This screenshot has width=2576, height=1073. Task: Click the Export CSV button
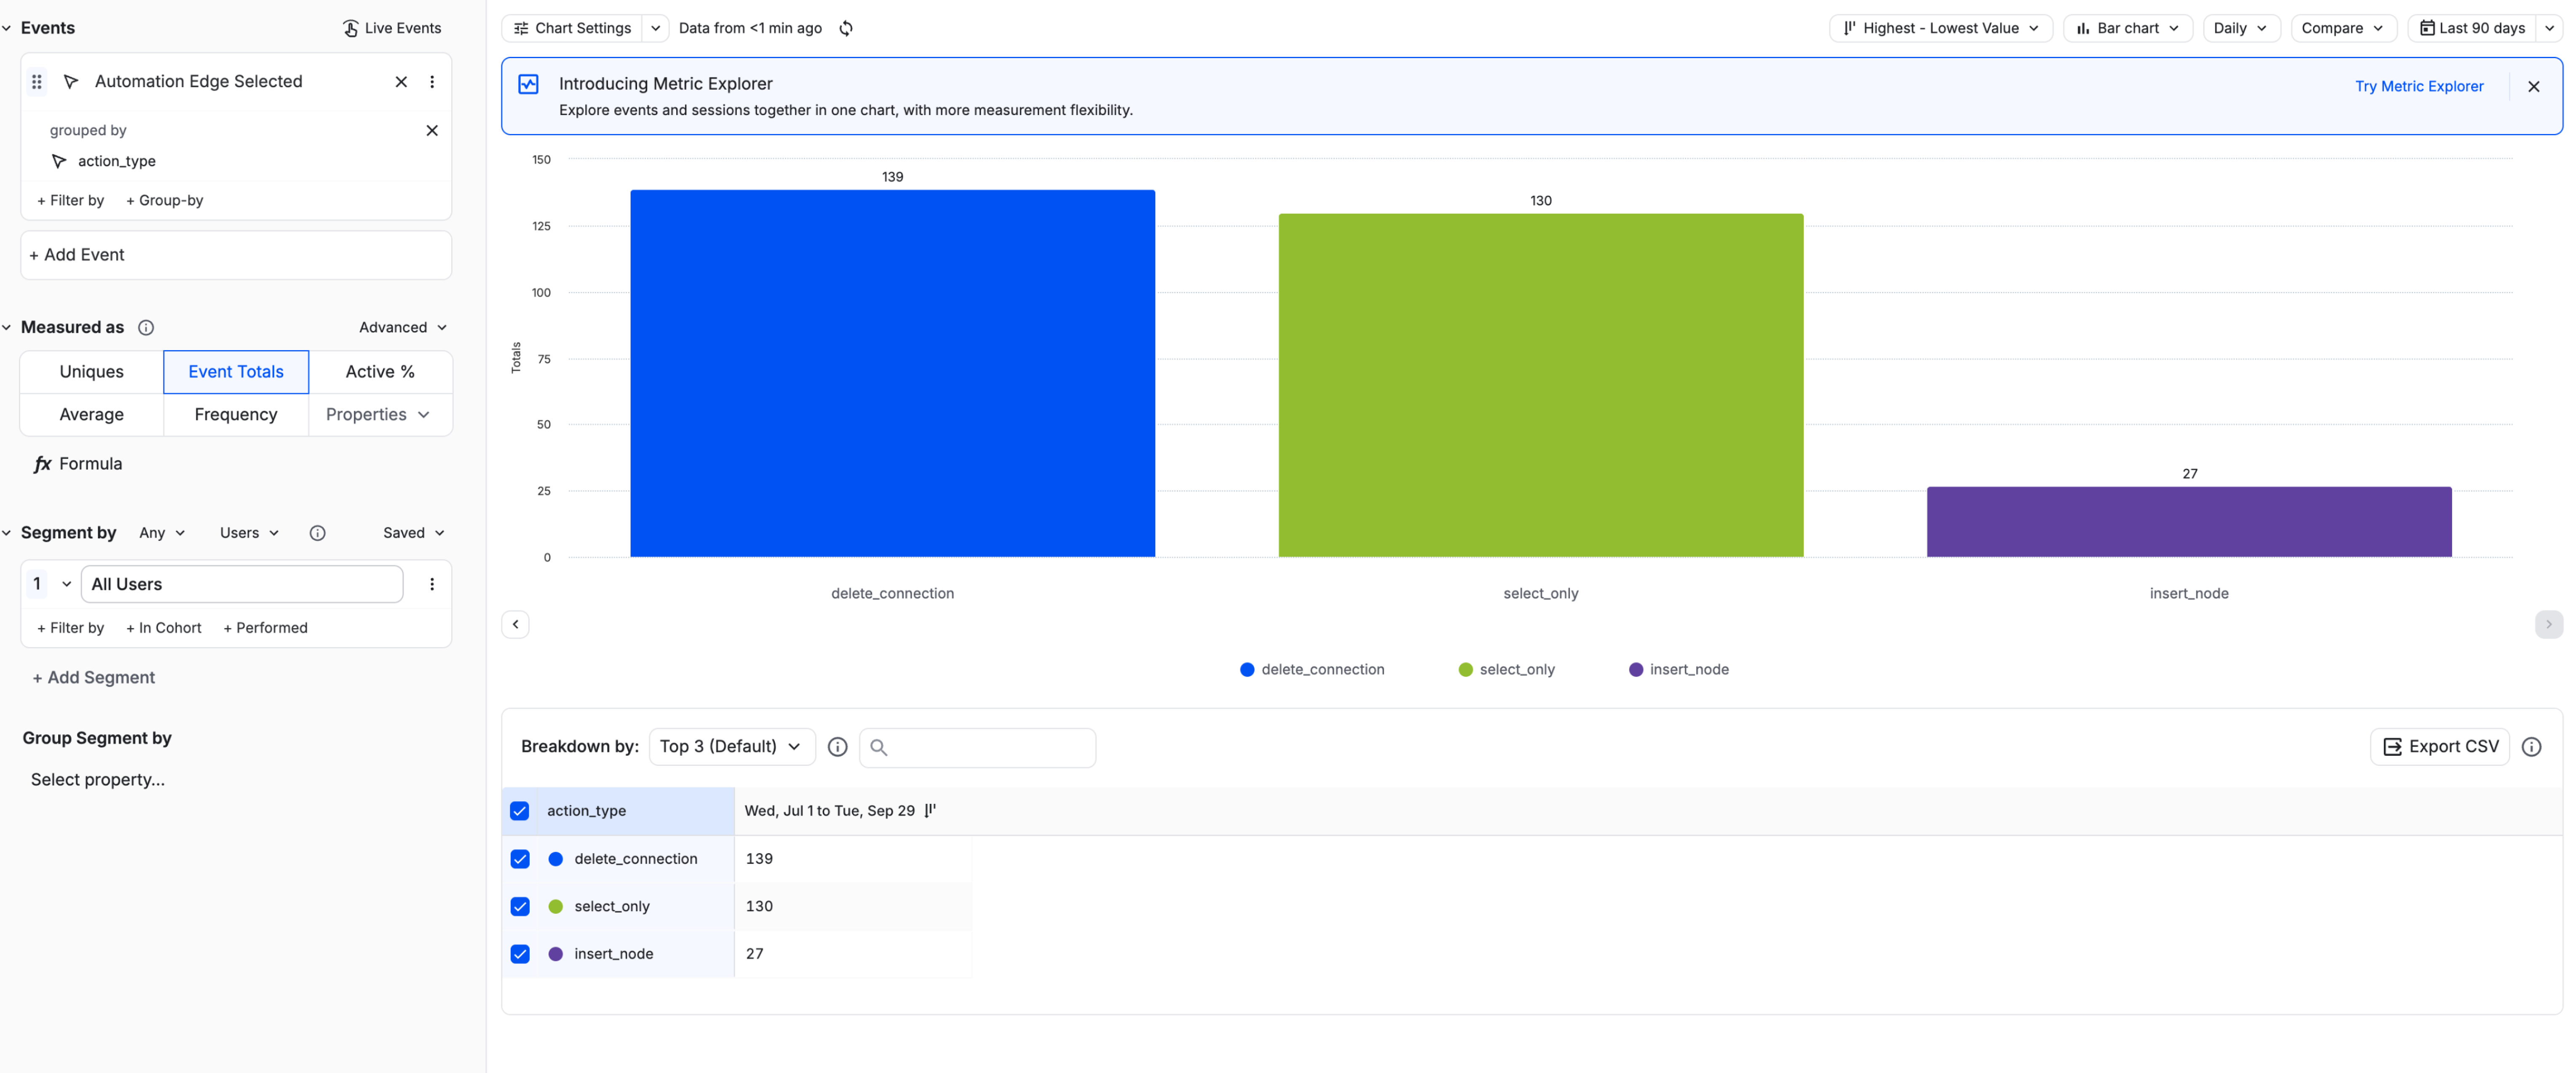(x=2439, y=747)
